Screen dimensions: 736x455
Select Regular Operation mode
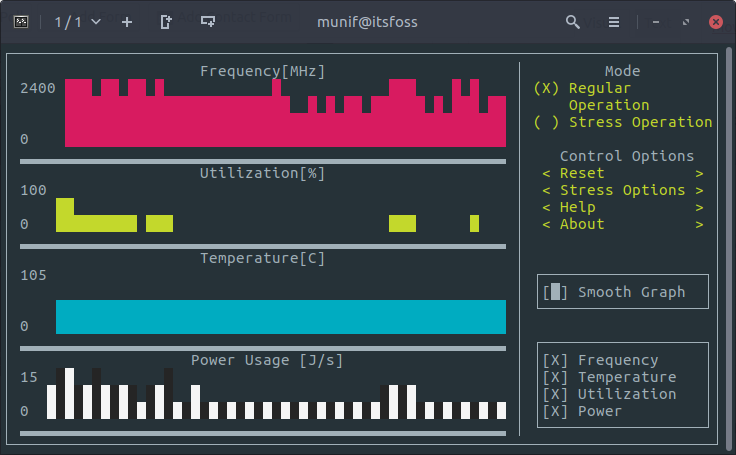547,88
